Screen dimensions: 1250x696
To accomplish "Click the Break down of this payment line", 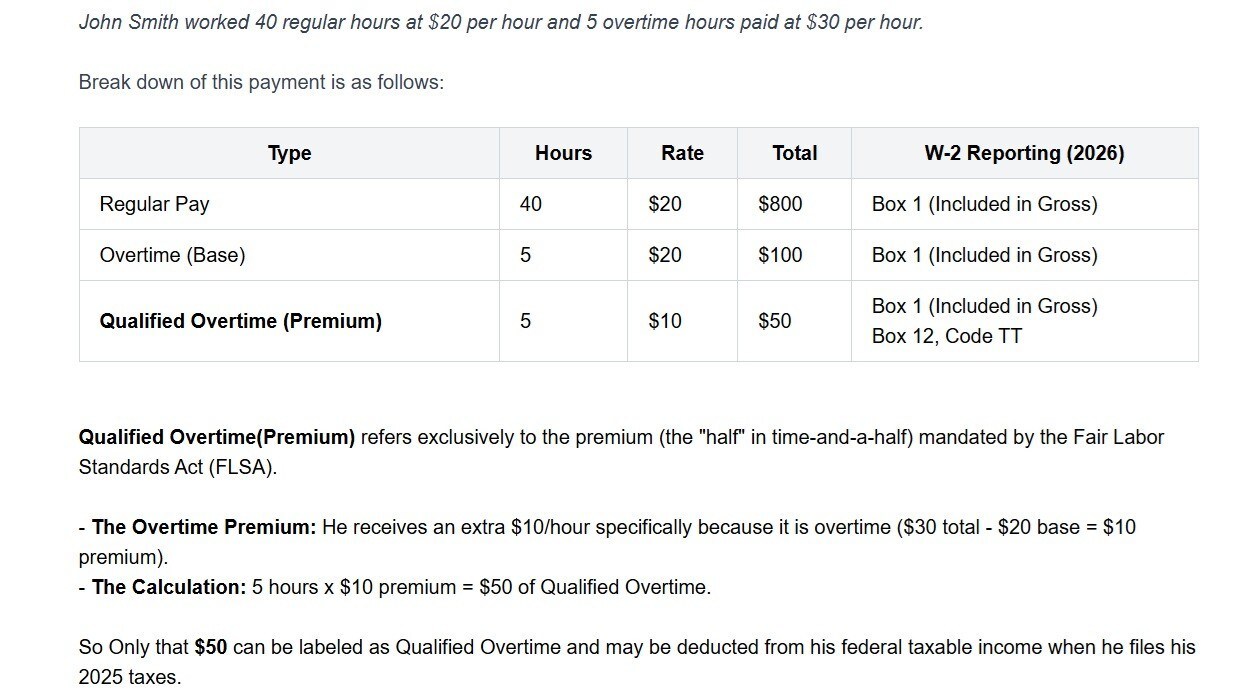I will coord(261,82).
